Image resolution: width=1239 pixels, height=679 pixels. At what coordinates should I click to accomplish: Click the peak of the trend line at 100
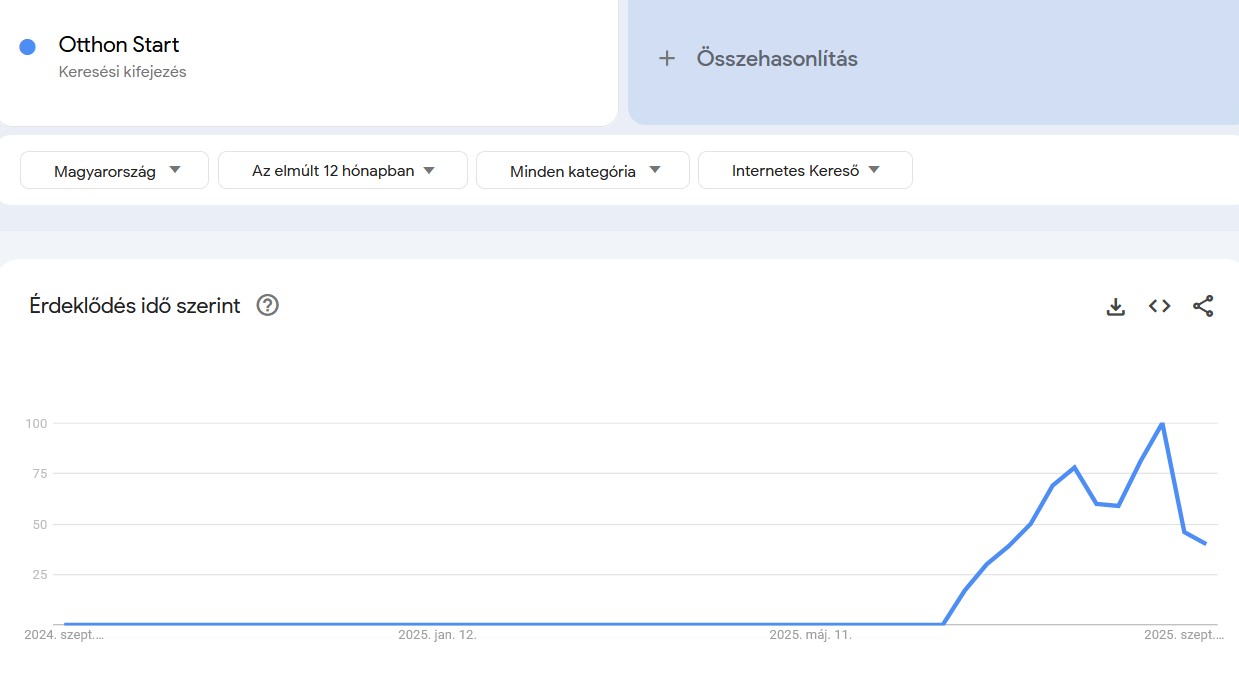[x=1160, y=423]
